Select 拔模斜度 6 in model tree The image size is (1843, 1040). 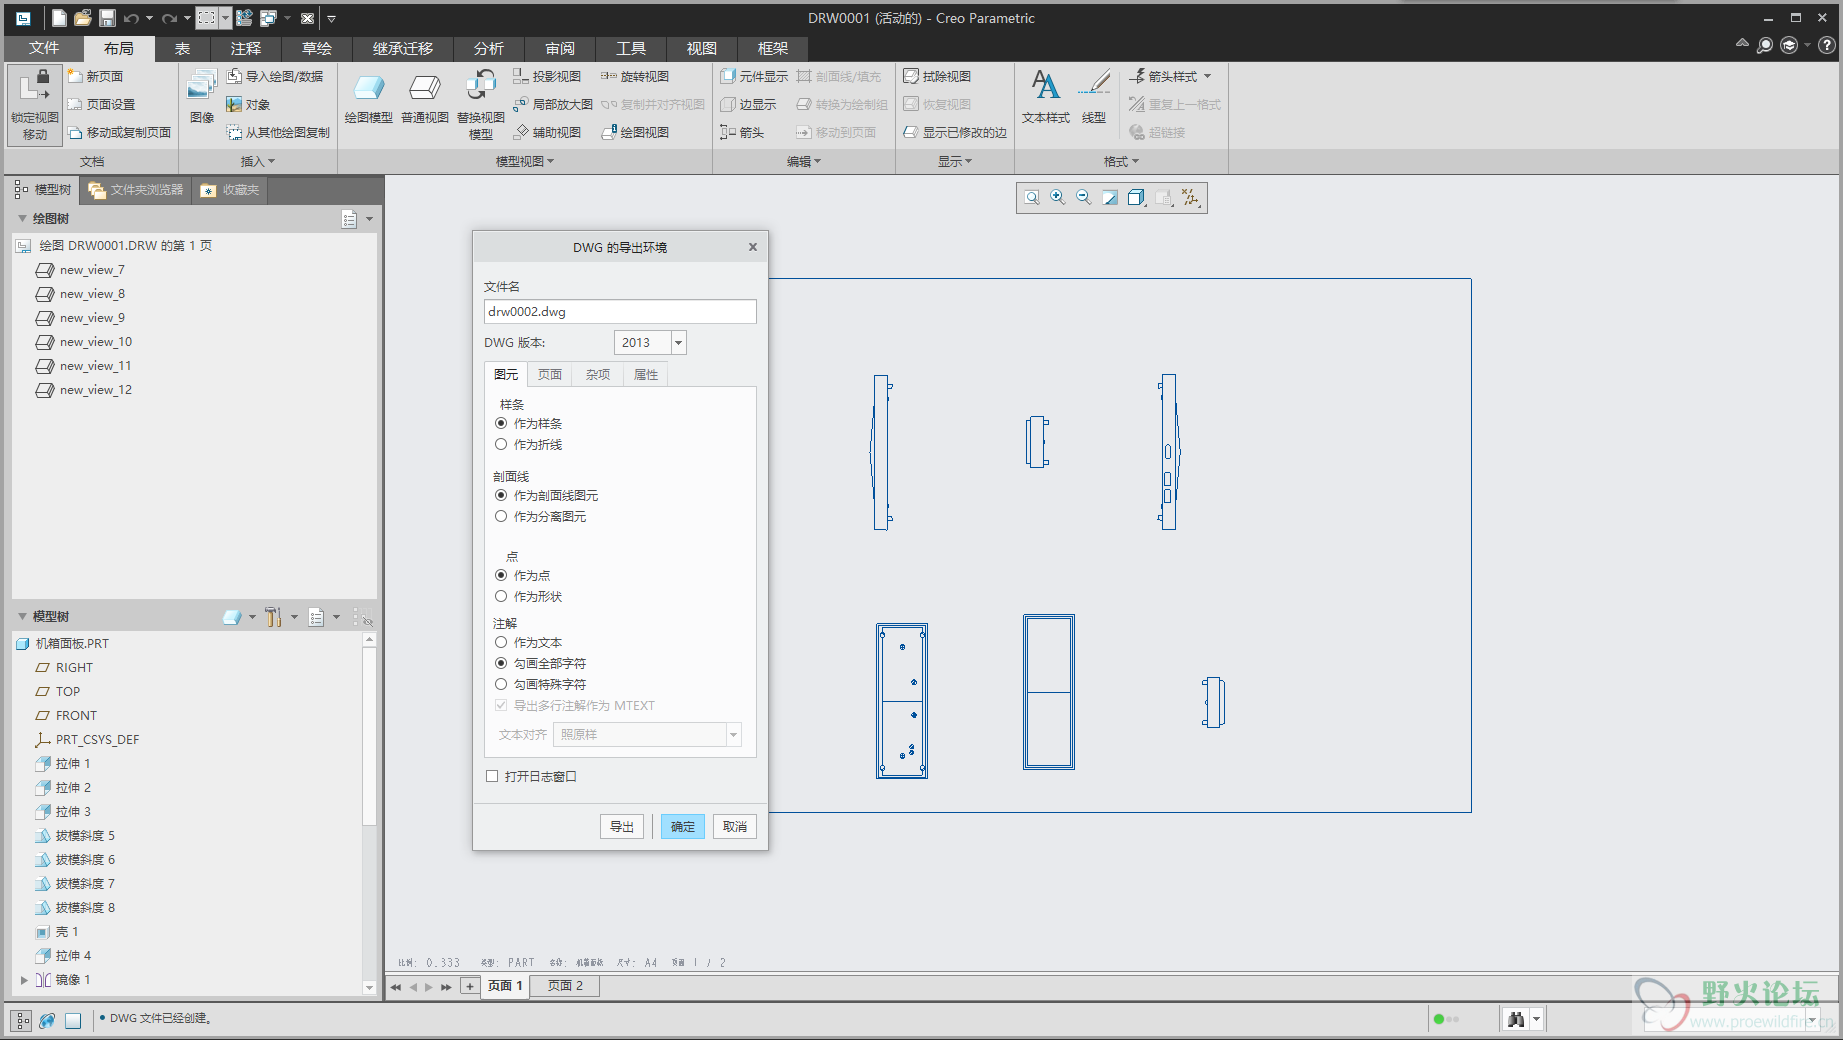[x=75, y=860]
